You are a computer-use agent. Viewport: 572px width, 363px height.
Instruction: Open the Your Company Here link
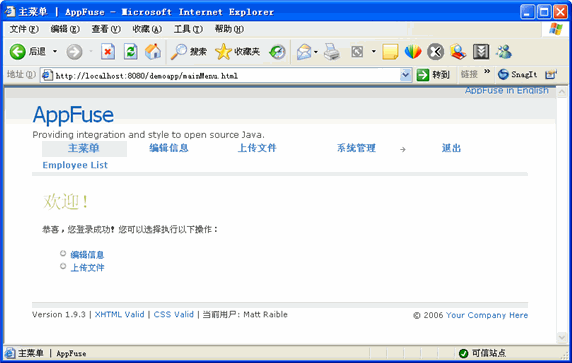(x=487, y=315)
